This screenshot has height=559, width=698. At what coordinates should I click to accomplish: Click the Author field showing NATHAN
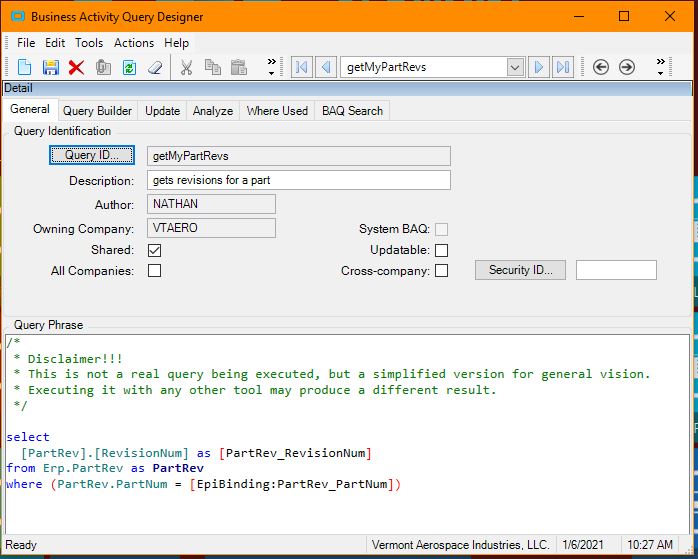(211, 204)
